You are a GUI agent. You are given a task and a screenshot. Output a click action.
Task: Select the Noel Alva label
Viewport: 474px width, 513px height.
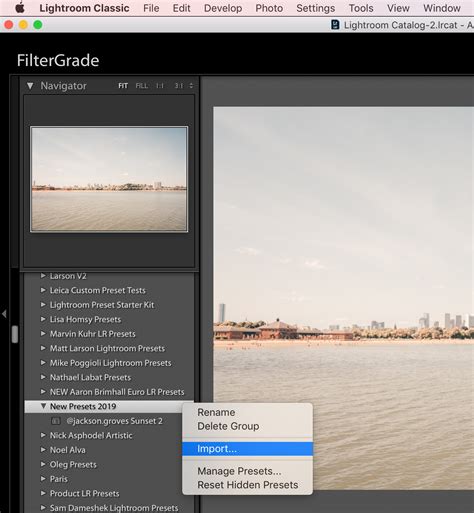[x=68, y=450]
